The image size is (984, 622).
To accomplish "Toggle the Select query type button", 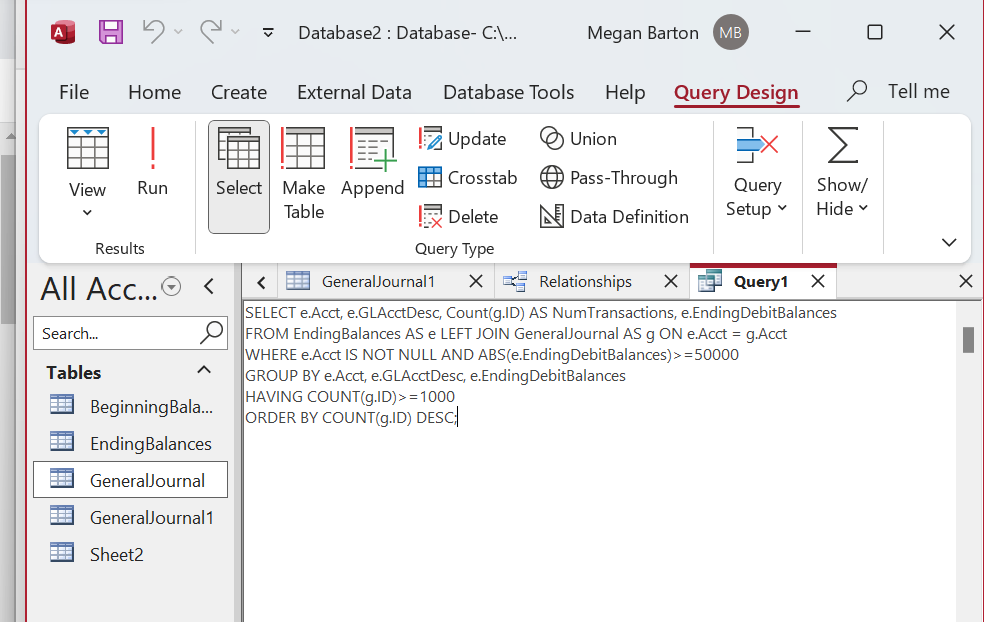I will [239, 175].
